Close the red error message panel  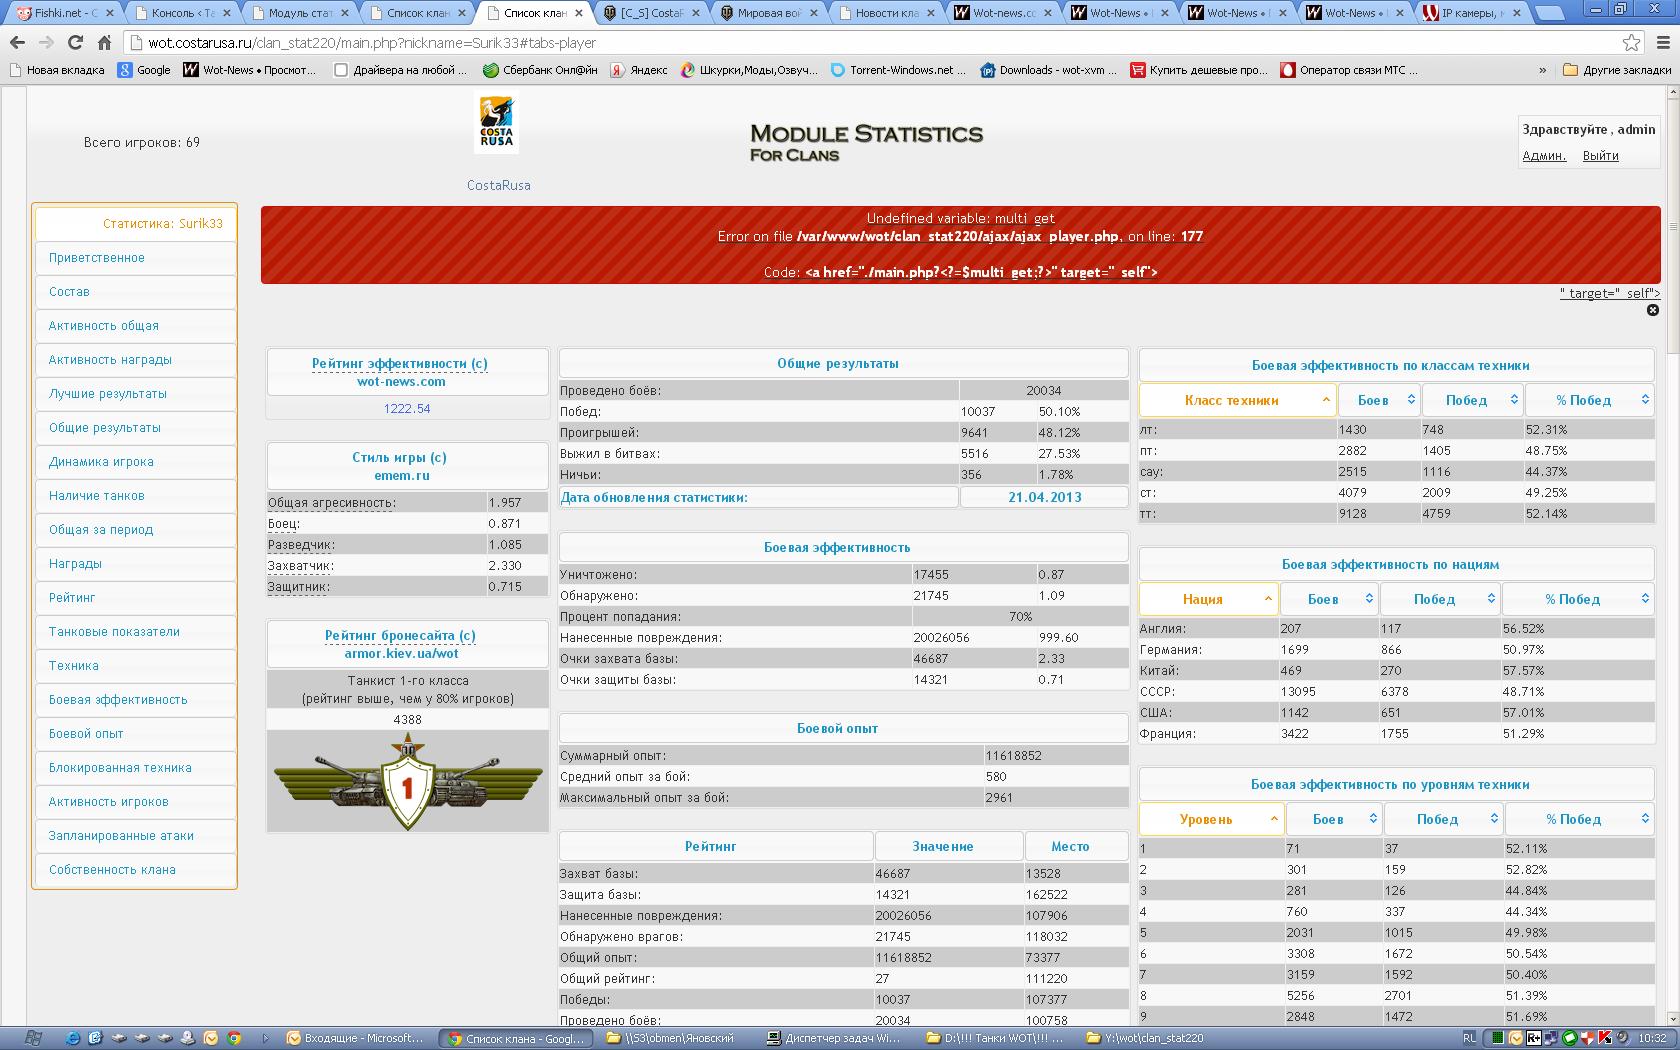(x=1652, y=310)
